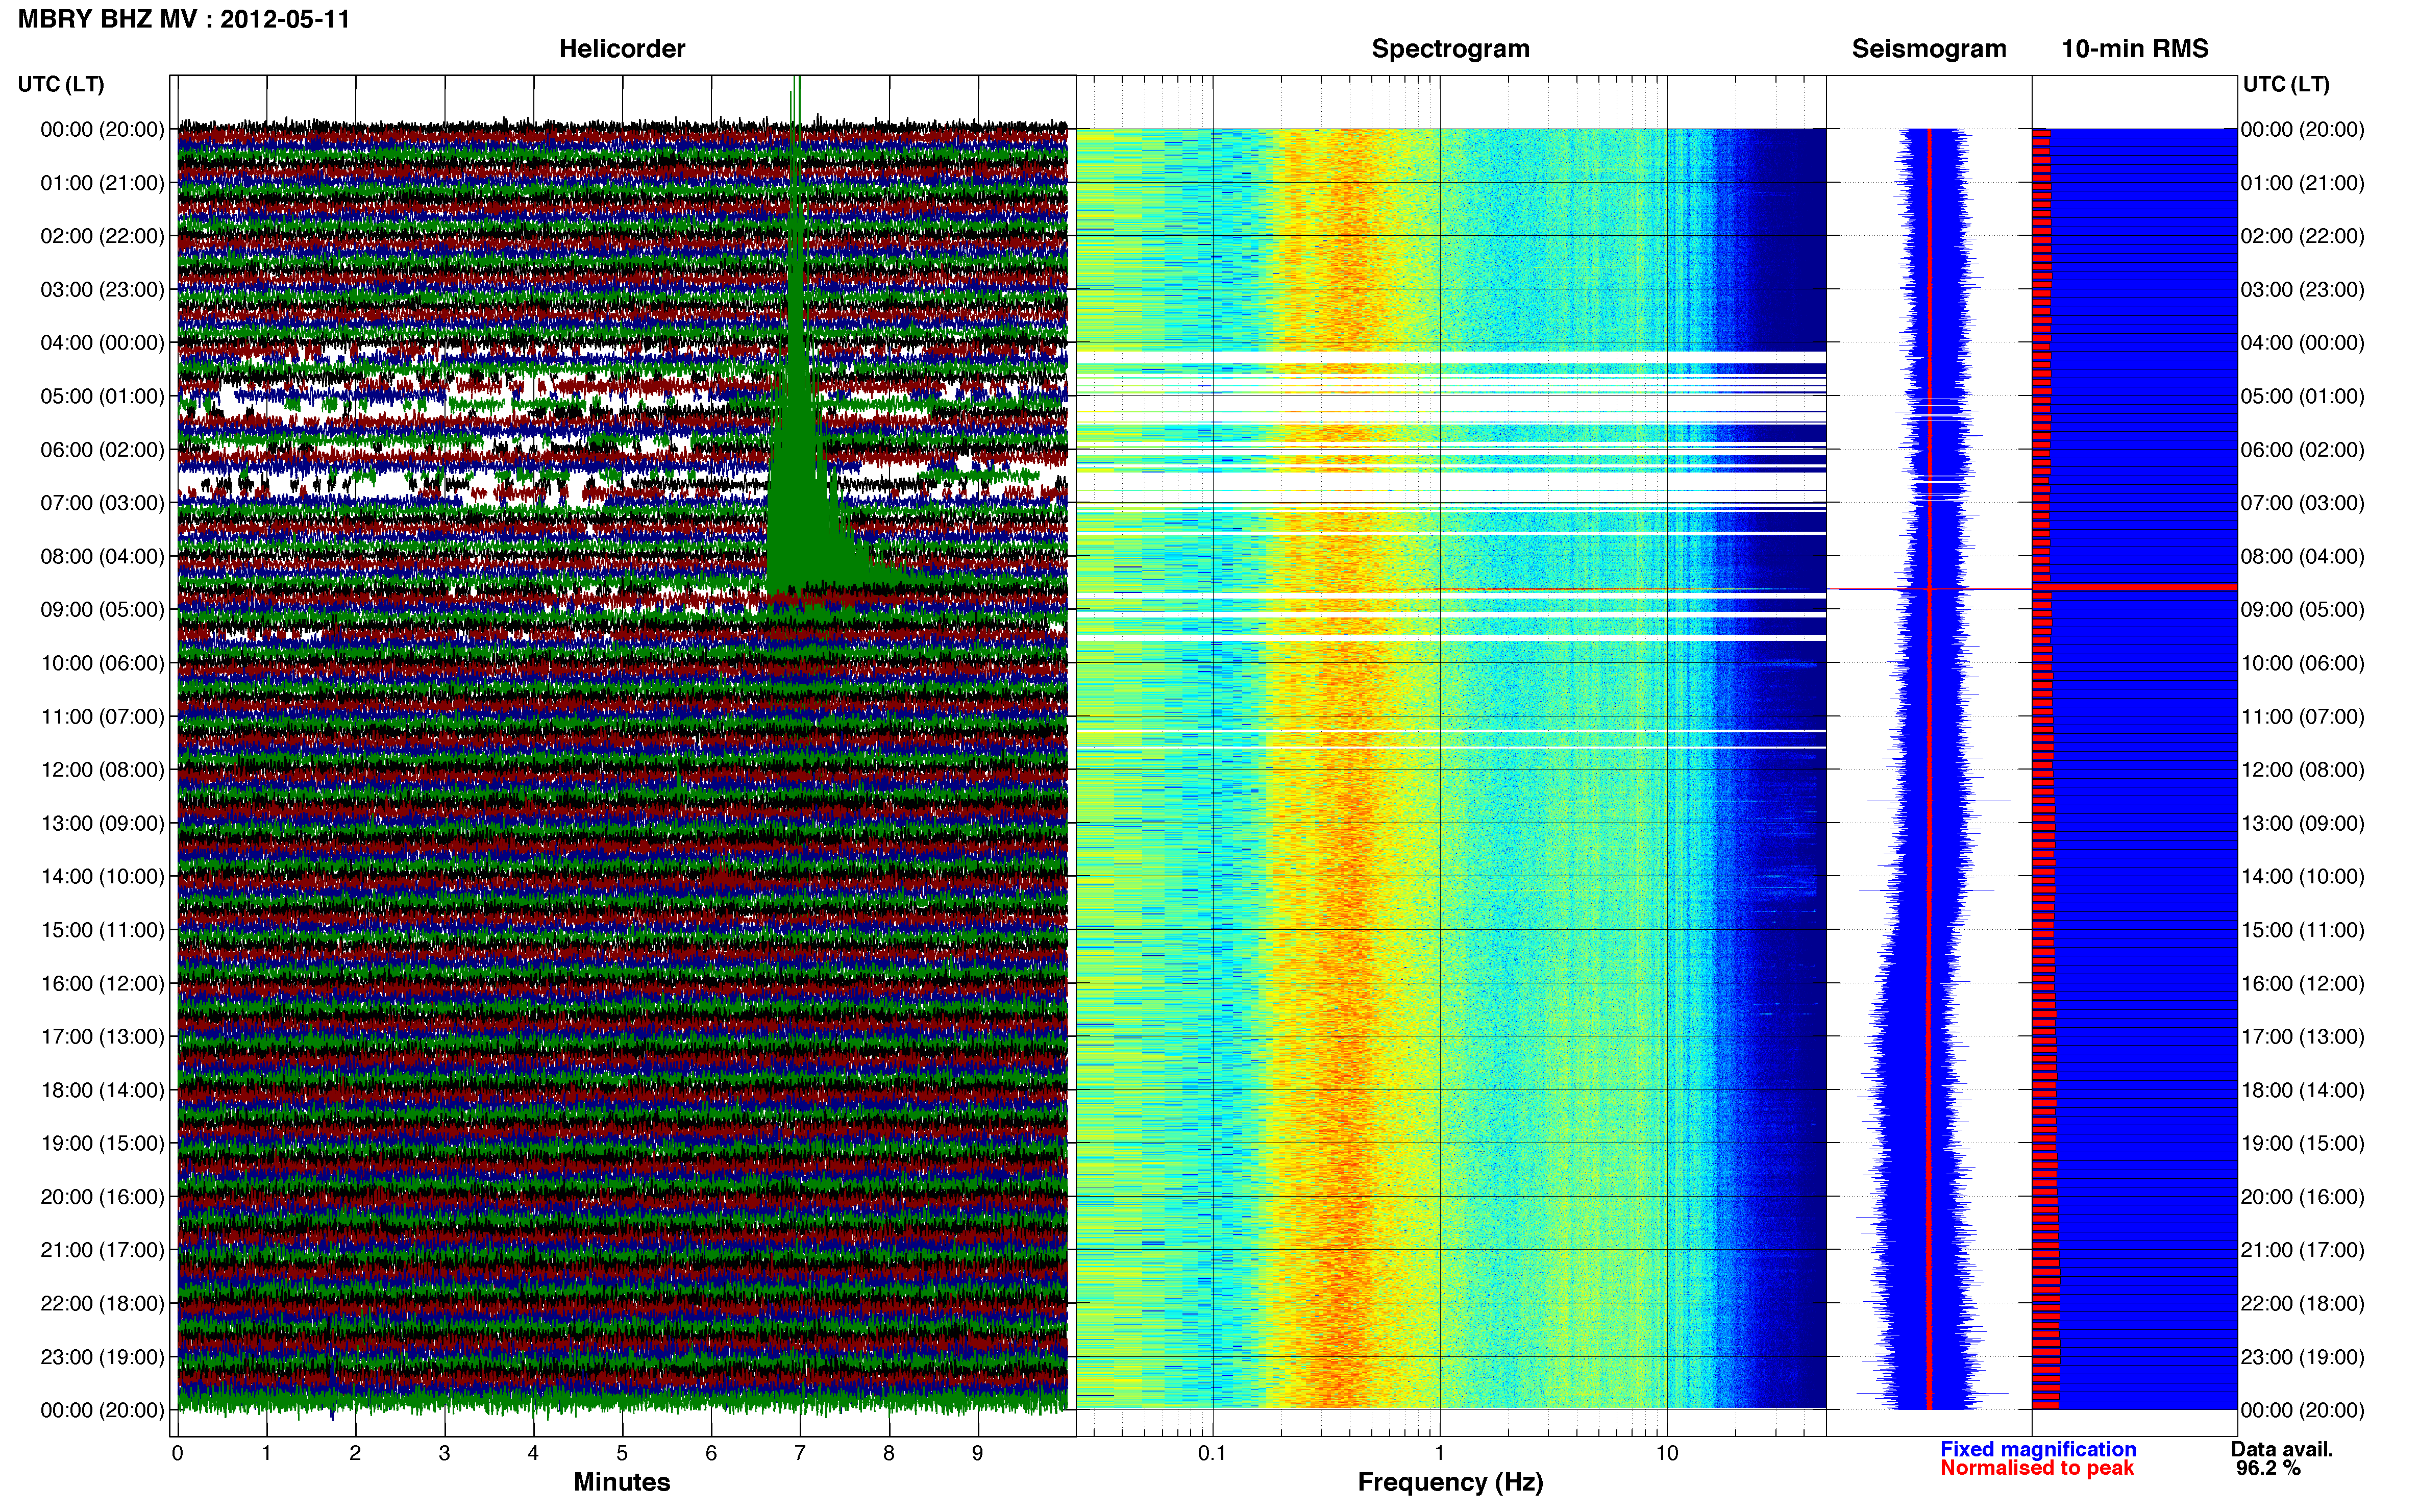Click the left 16:00 (12:00) time label
The width and height of the screenshot is (2419, 1512).
point(102,983)
